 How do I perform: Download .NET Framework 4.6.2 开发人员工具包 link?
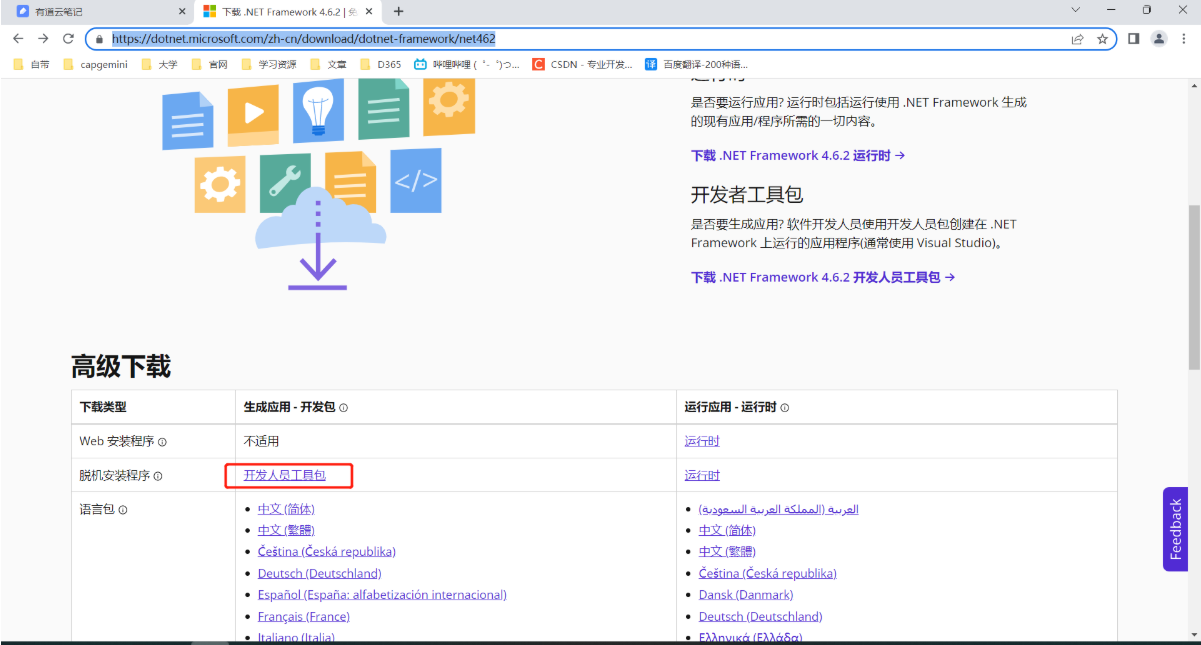823,278
